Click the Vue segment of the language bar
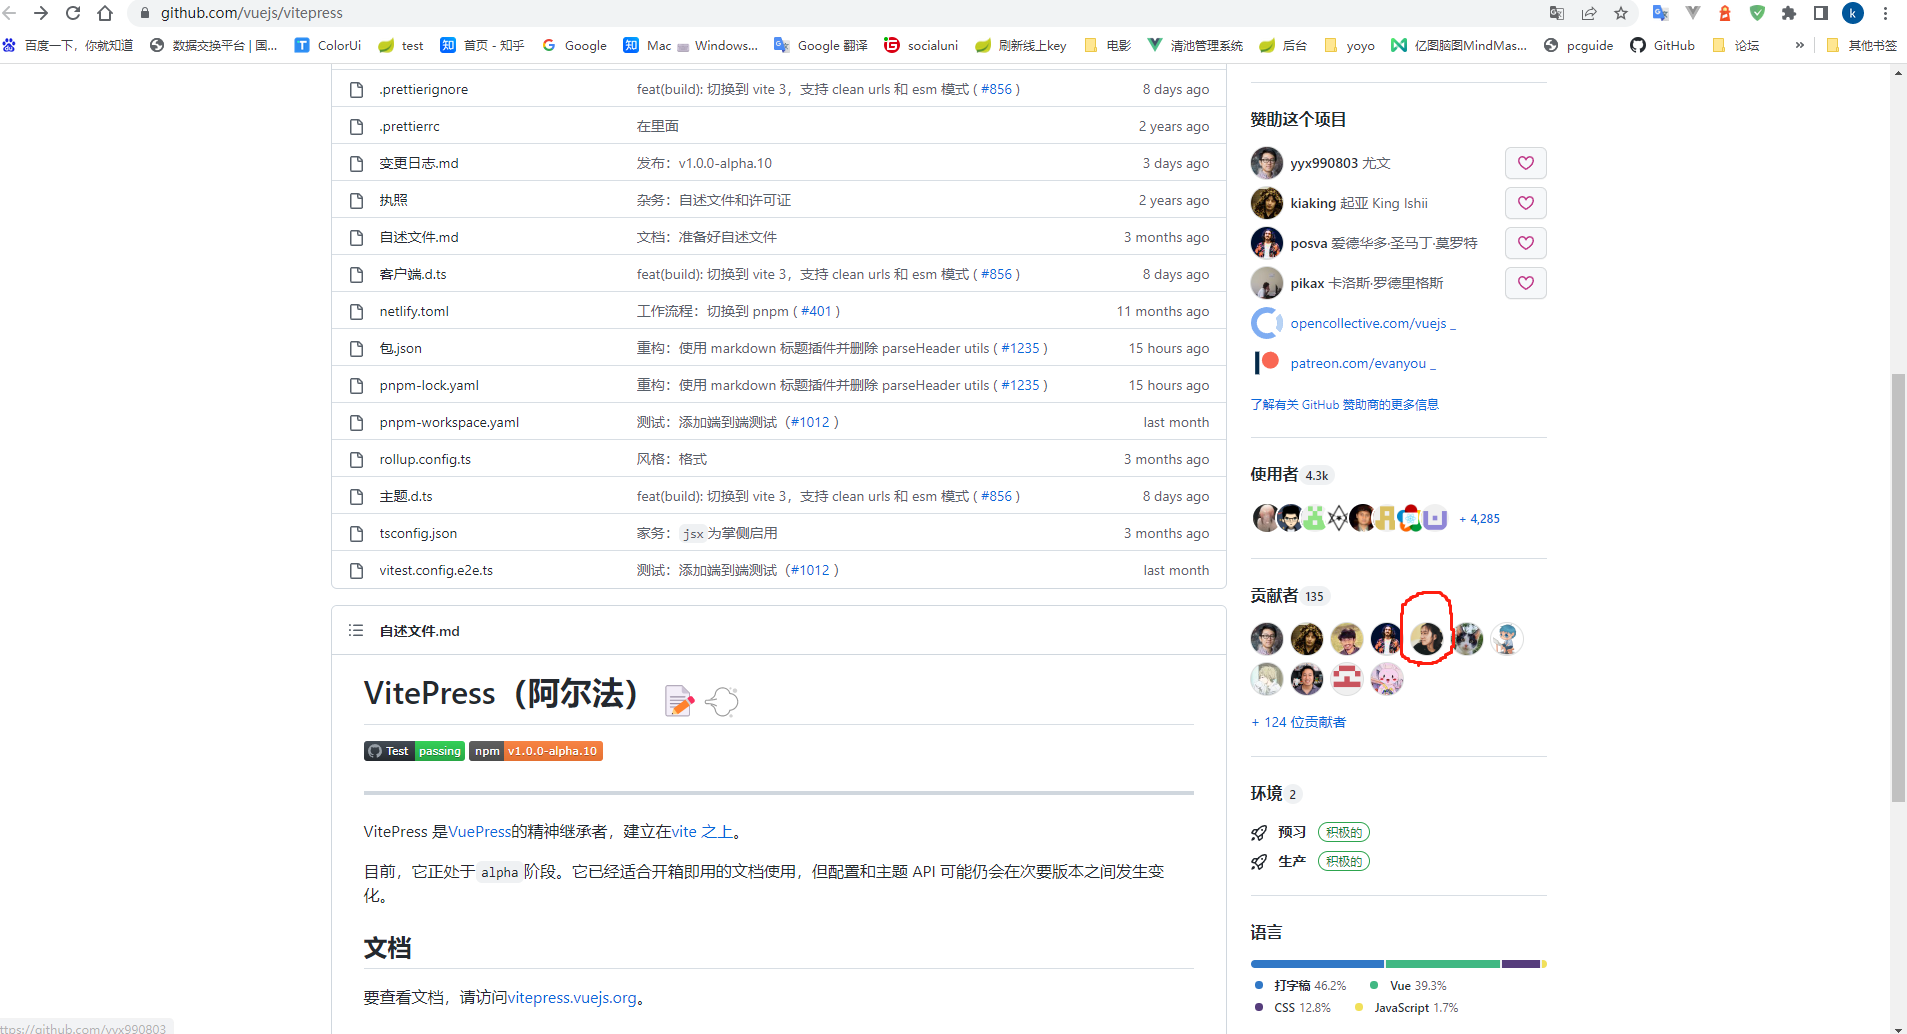 [x=1440, y=963]
